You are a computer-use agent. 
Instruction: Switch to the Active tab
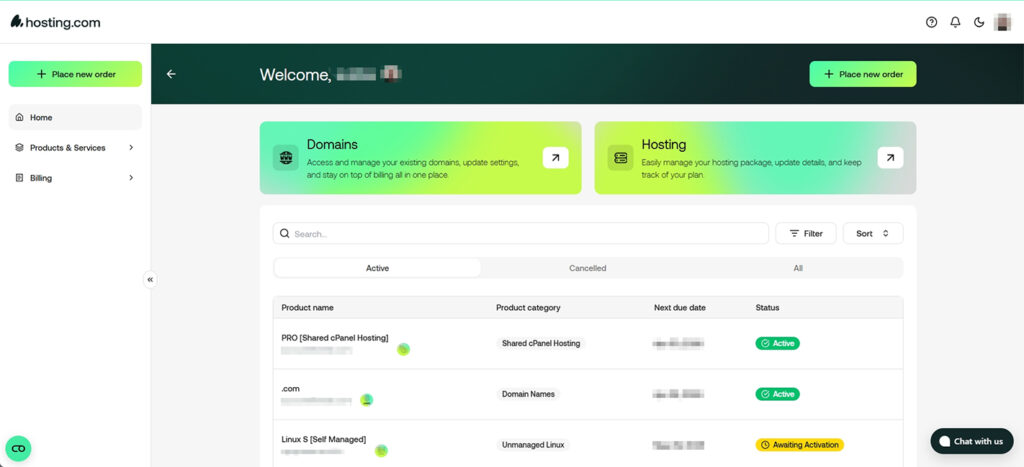[377, 268]
